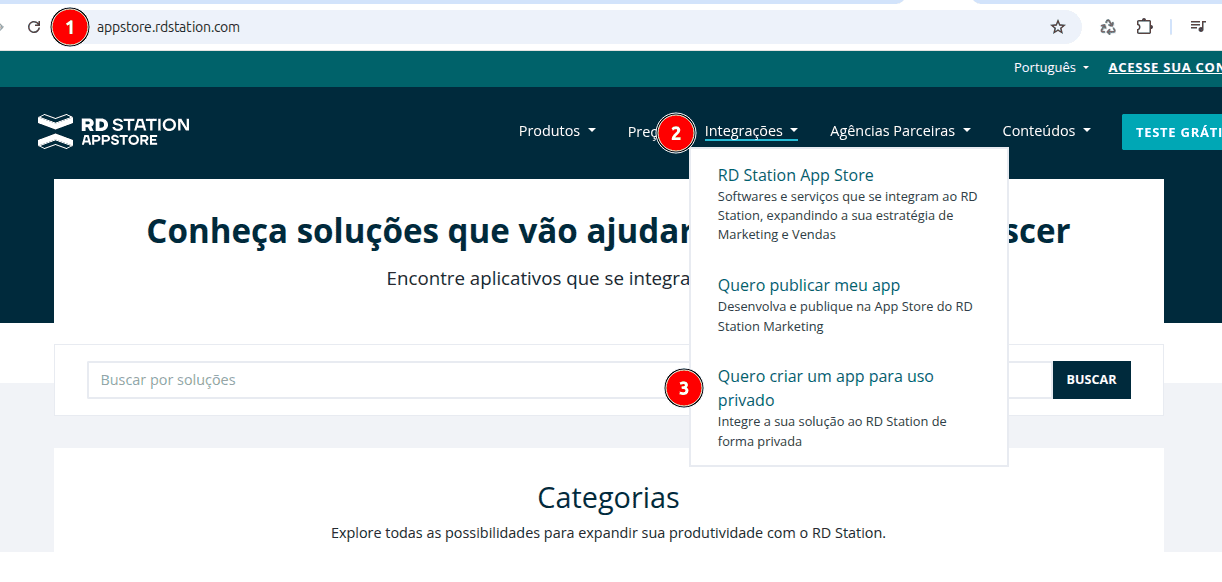Select the Categorias heading text

click(608, 498)
